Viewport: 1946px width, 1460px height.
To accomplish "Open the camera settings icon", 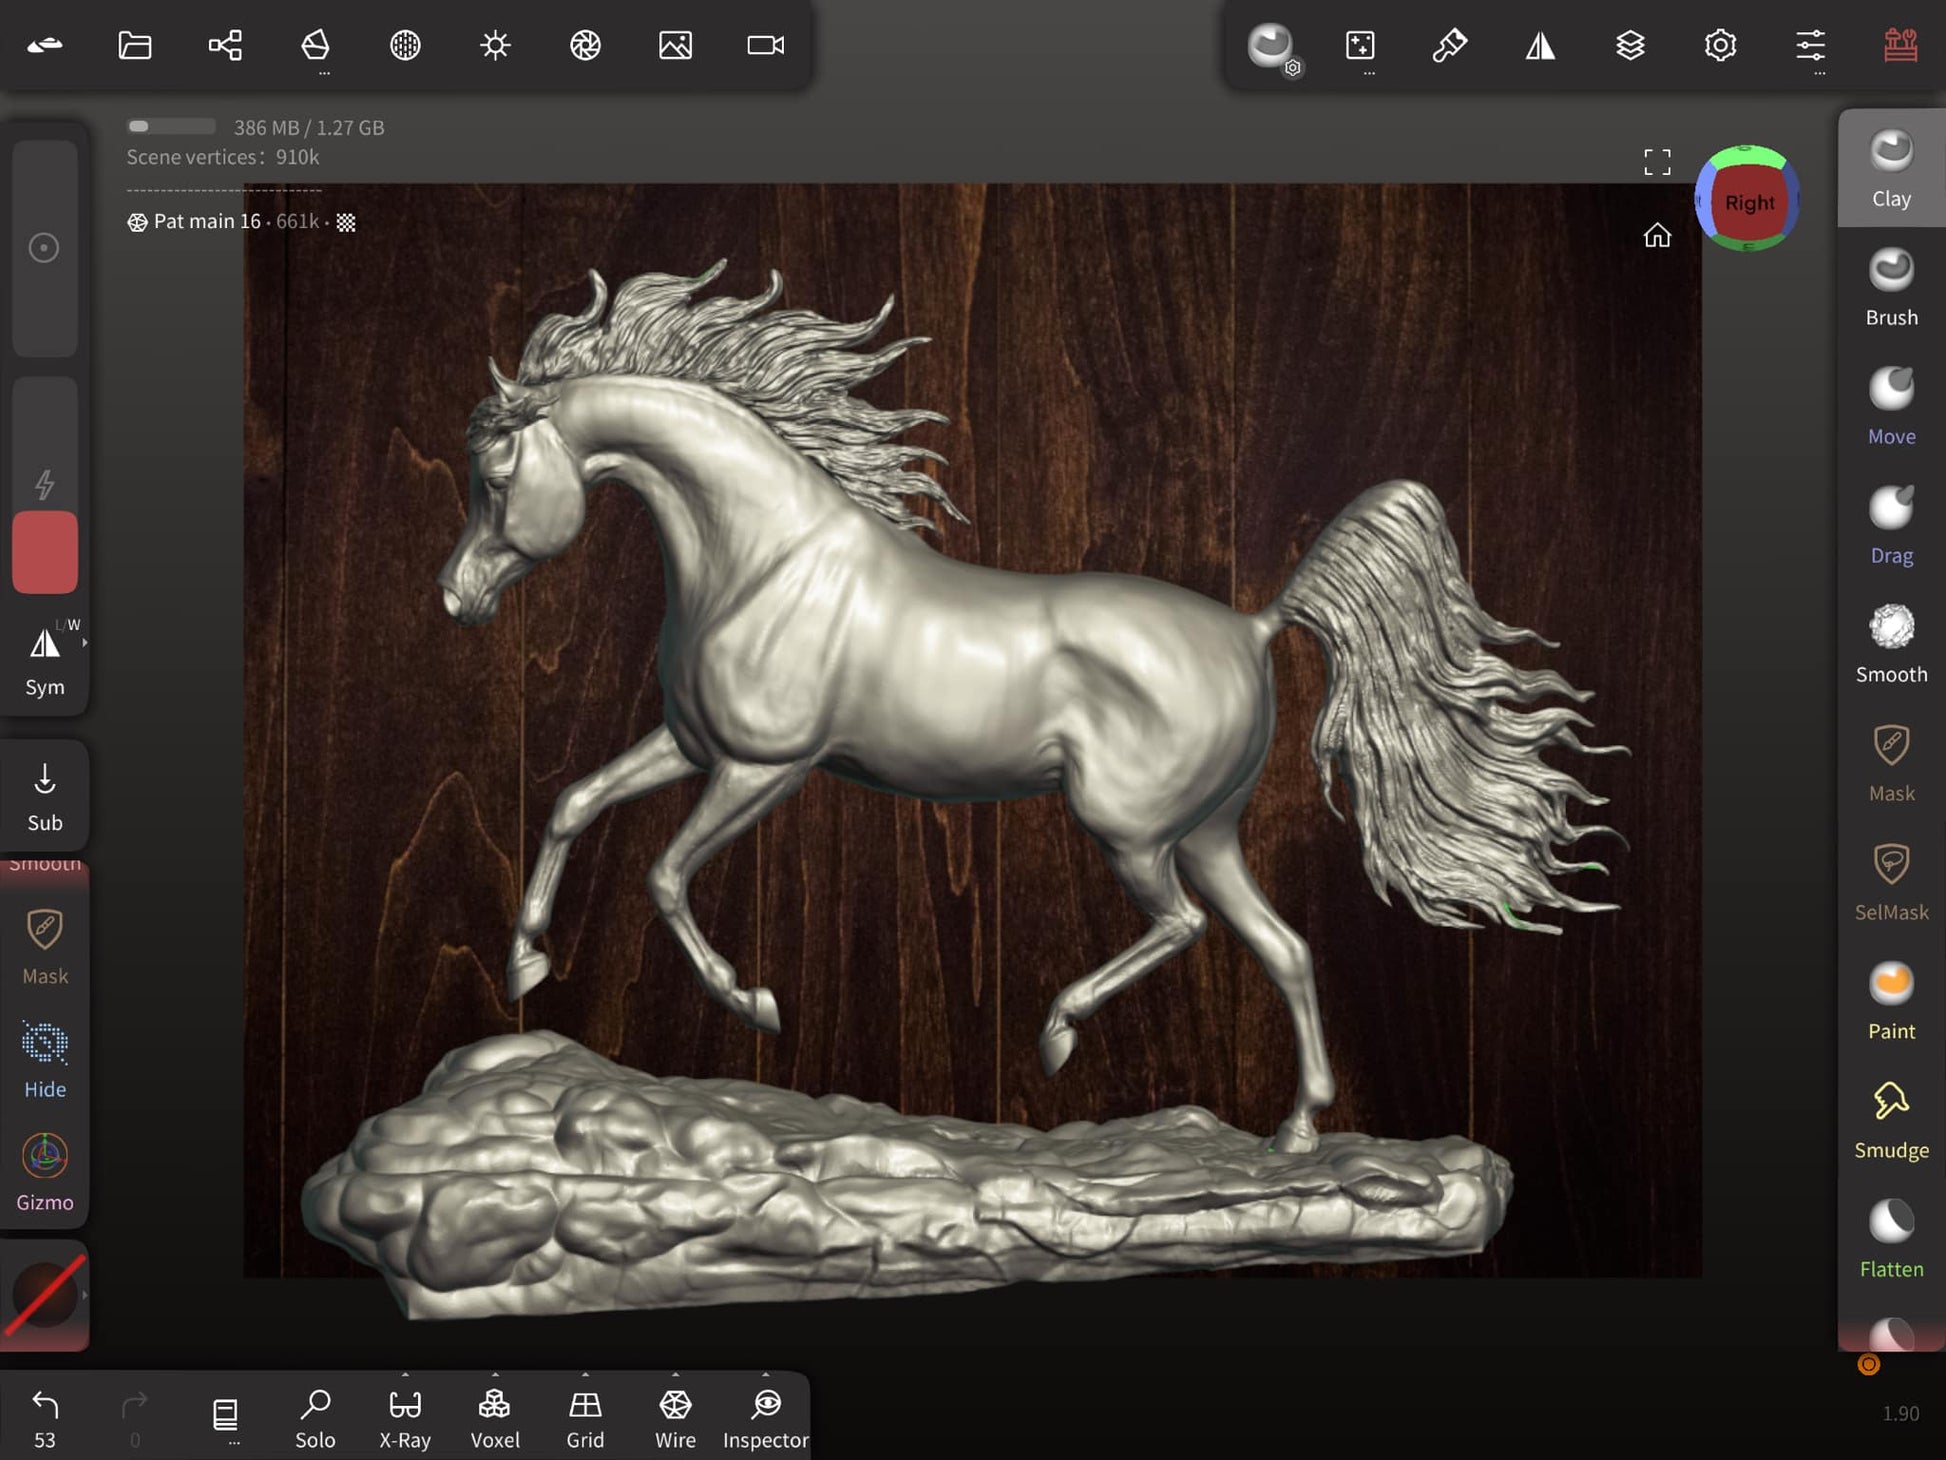I will pyautogui.click(x=765, y=45).
